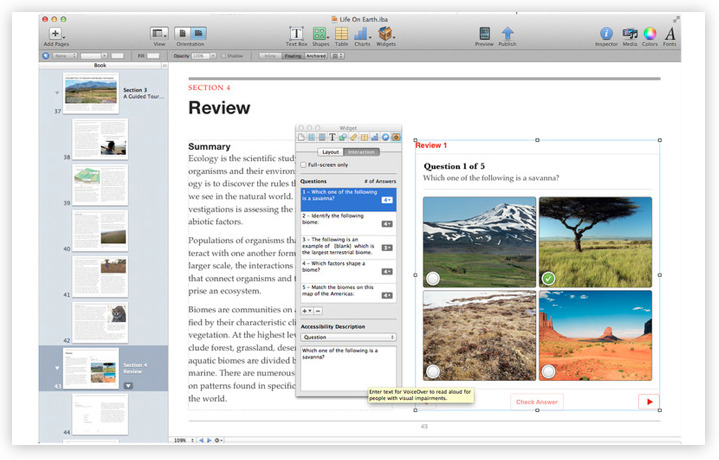Select Document inspector icon in Widget panel
Viewport: 719px width, 460px height.
click(301, 137)
